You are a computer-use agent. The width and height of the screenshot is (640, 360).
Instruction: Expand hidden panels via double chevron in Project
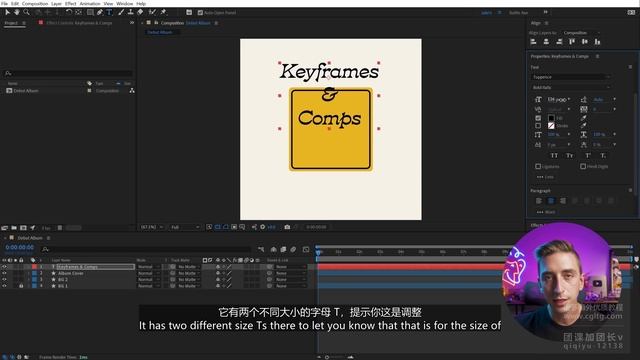132,23
